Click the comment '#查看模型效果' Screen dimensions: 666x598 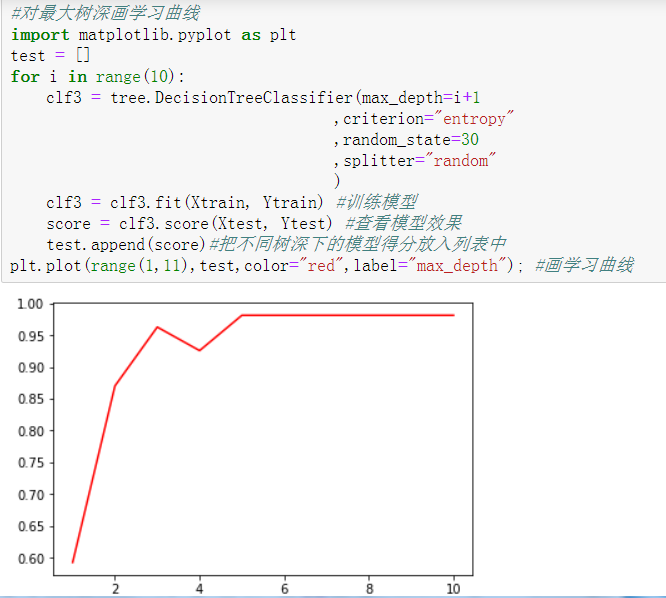404,223
